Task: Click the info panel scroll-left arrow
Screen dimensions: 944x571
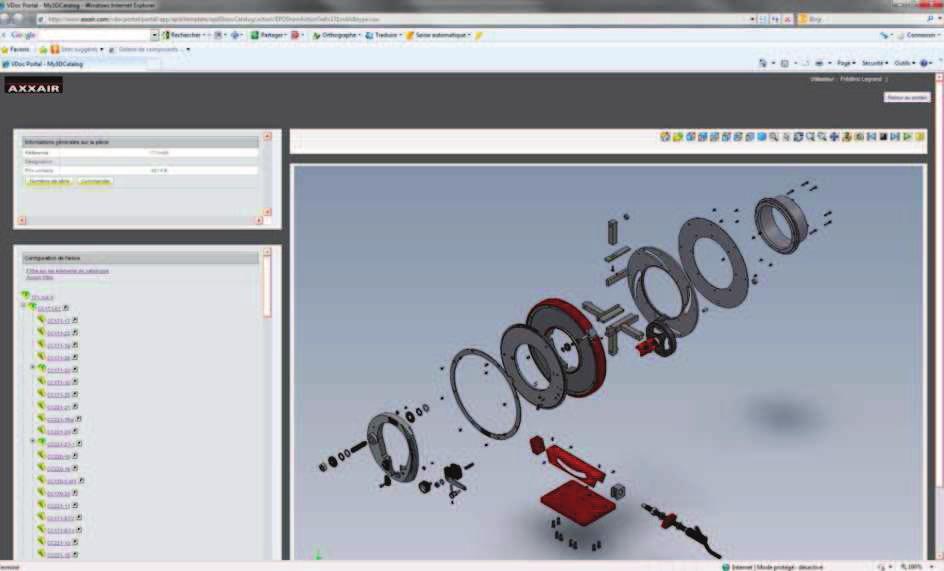Action: (22, 220)
